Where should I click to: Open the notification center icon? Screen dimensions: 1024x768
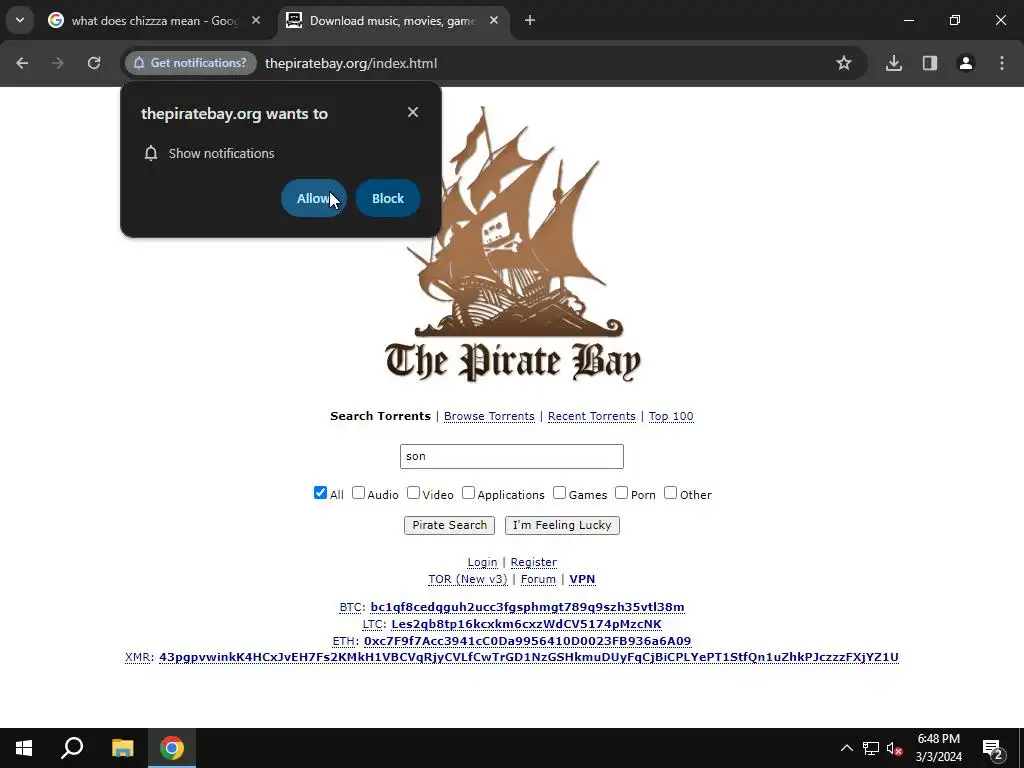[x=993, y=749]
